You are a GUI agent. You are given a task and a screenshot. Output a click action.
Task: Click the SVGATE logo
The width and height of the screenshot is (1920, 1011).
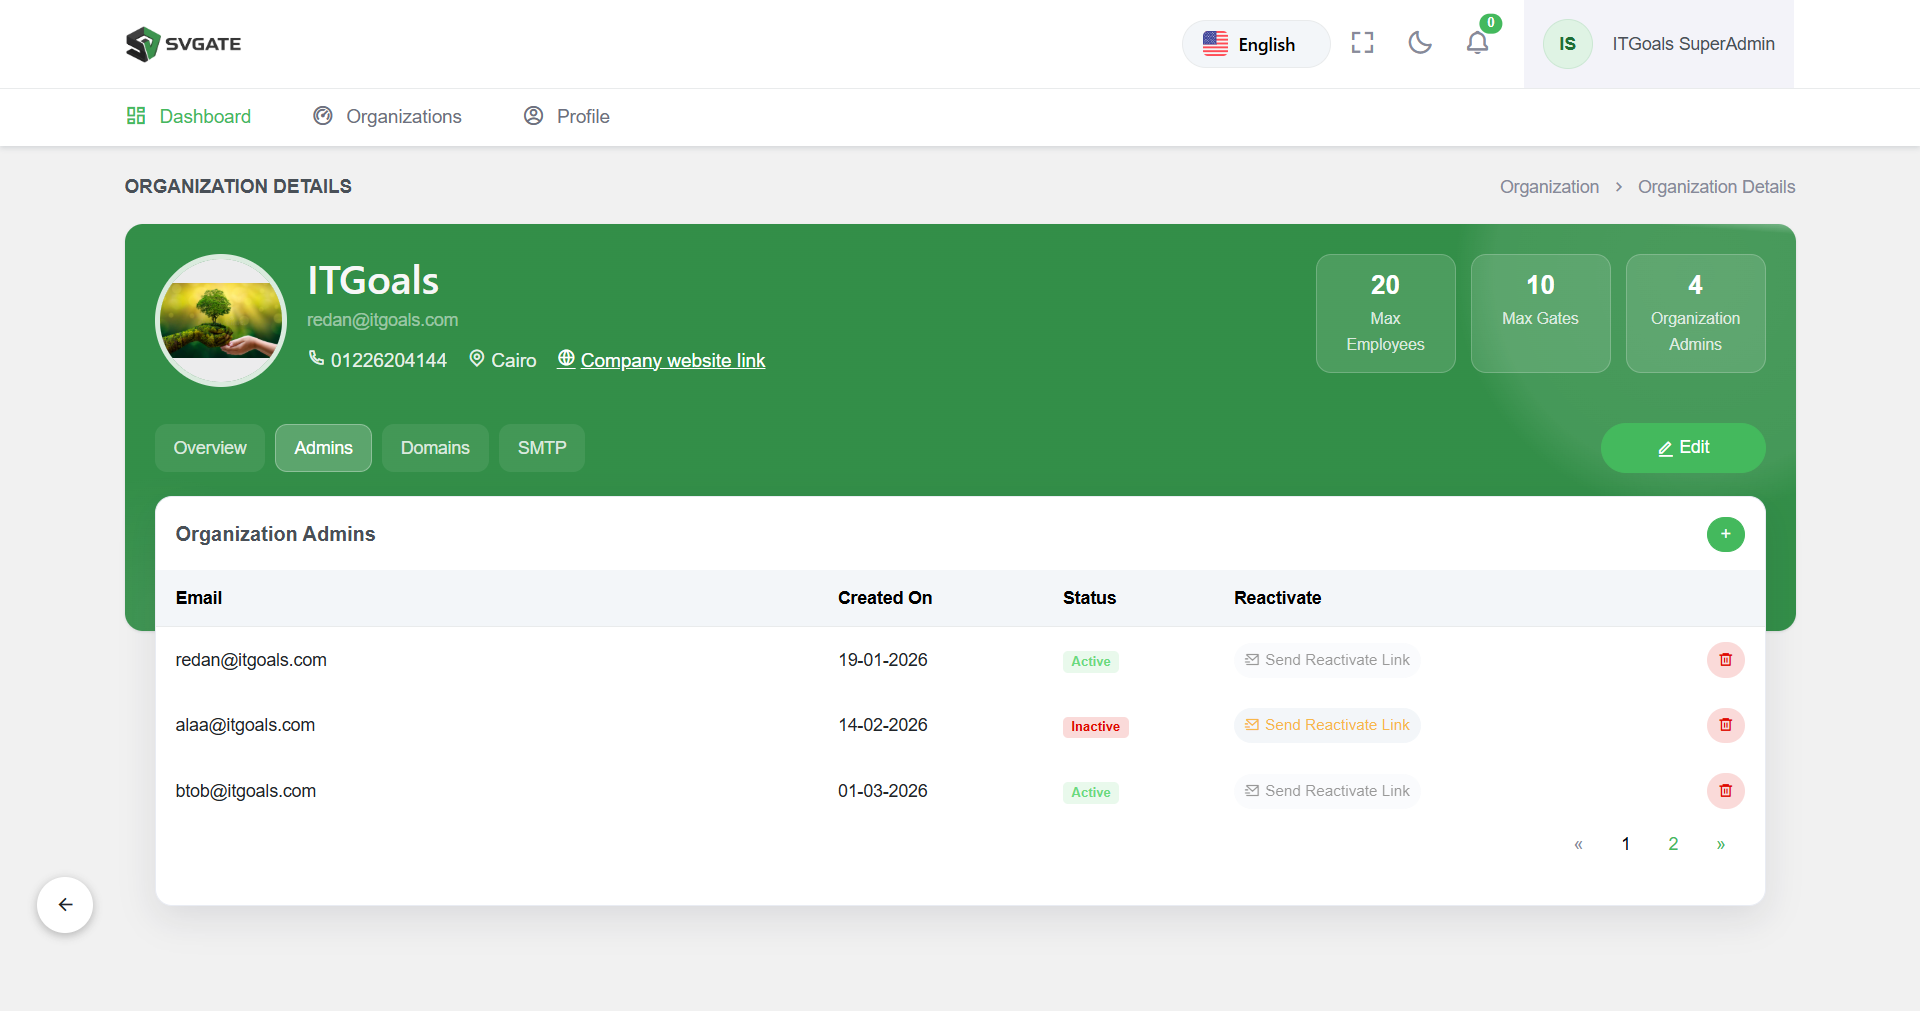pos(184,44)
